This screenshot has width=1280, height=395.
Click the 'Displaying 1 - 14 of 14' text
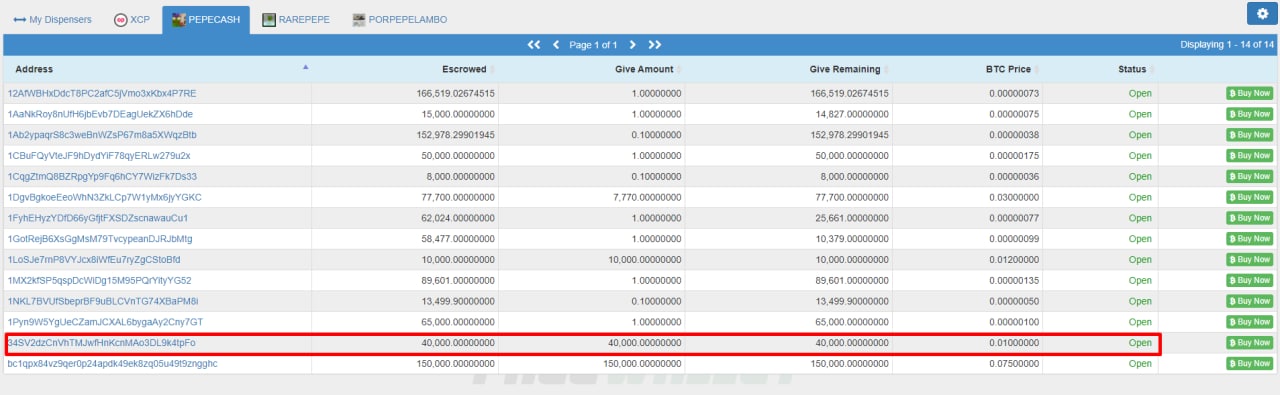(x=1227, y=45)
